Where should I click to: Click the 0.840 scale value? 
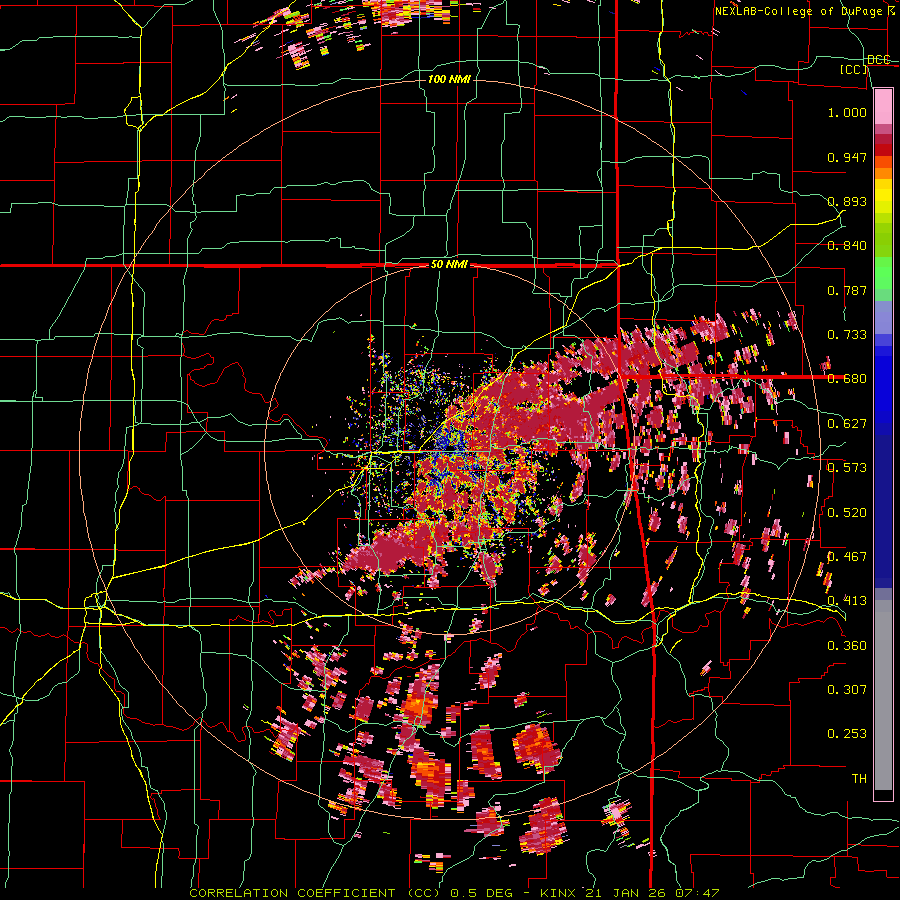click(x=847, y=246)
